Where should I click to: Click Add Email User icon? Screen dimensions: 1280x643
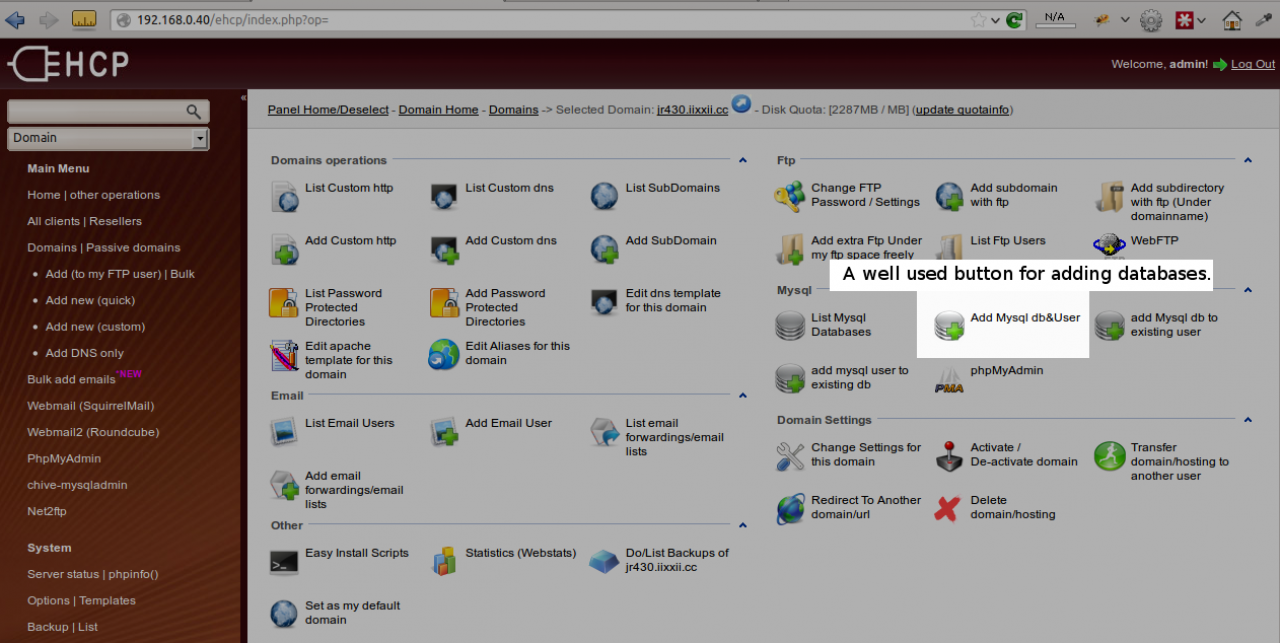coord(445,432)
